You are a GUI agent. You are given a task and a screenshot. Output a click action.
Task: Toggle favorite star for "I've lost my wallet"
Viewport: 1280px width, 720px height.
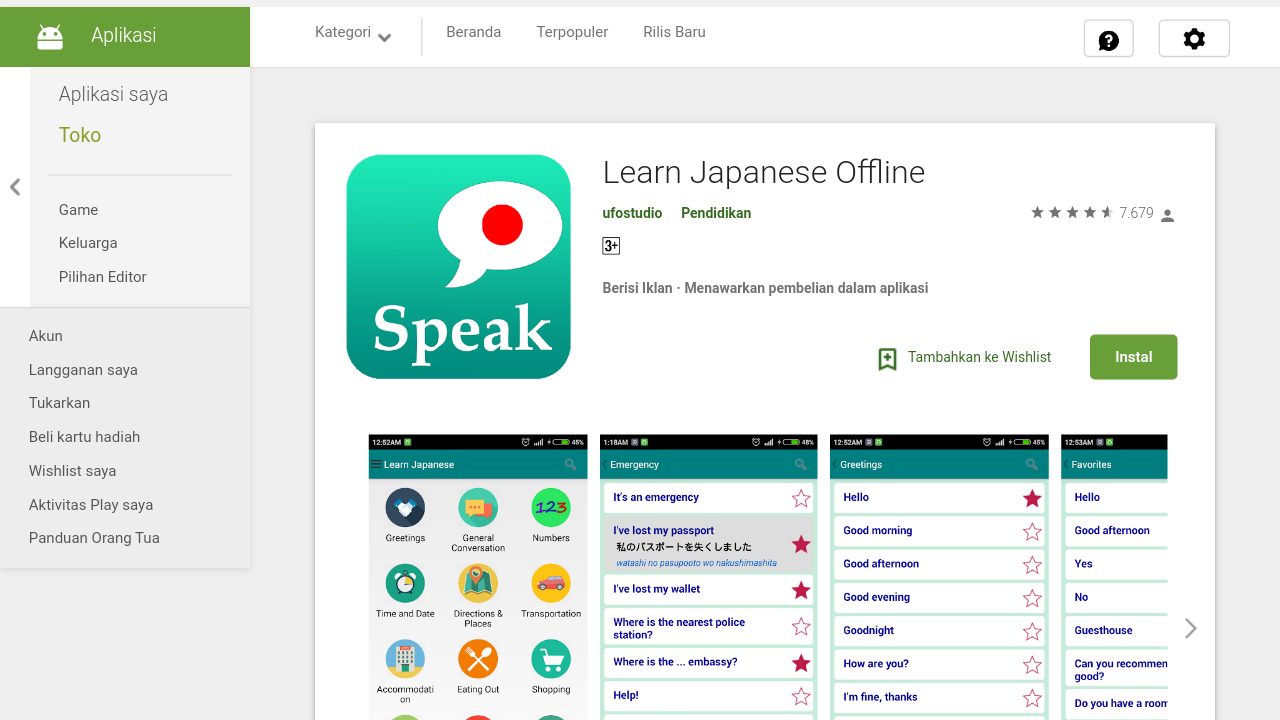pos(801,590)
